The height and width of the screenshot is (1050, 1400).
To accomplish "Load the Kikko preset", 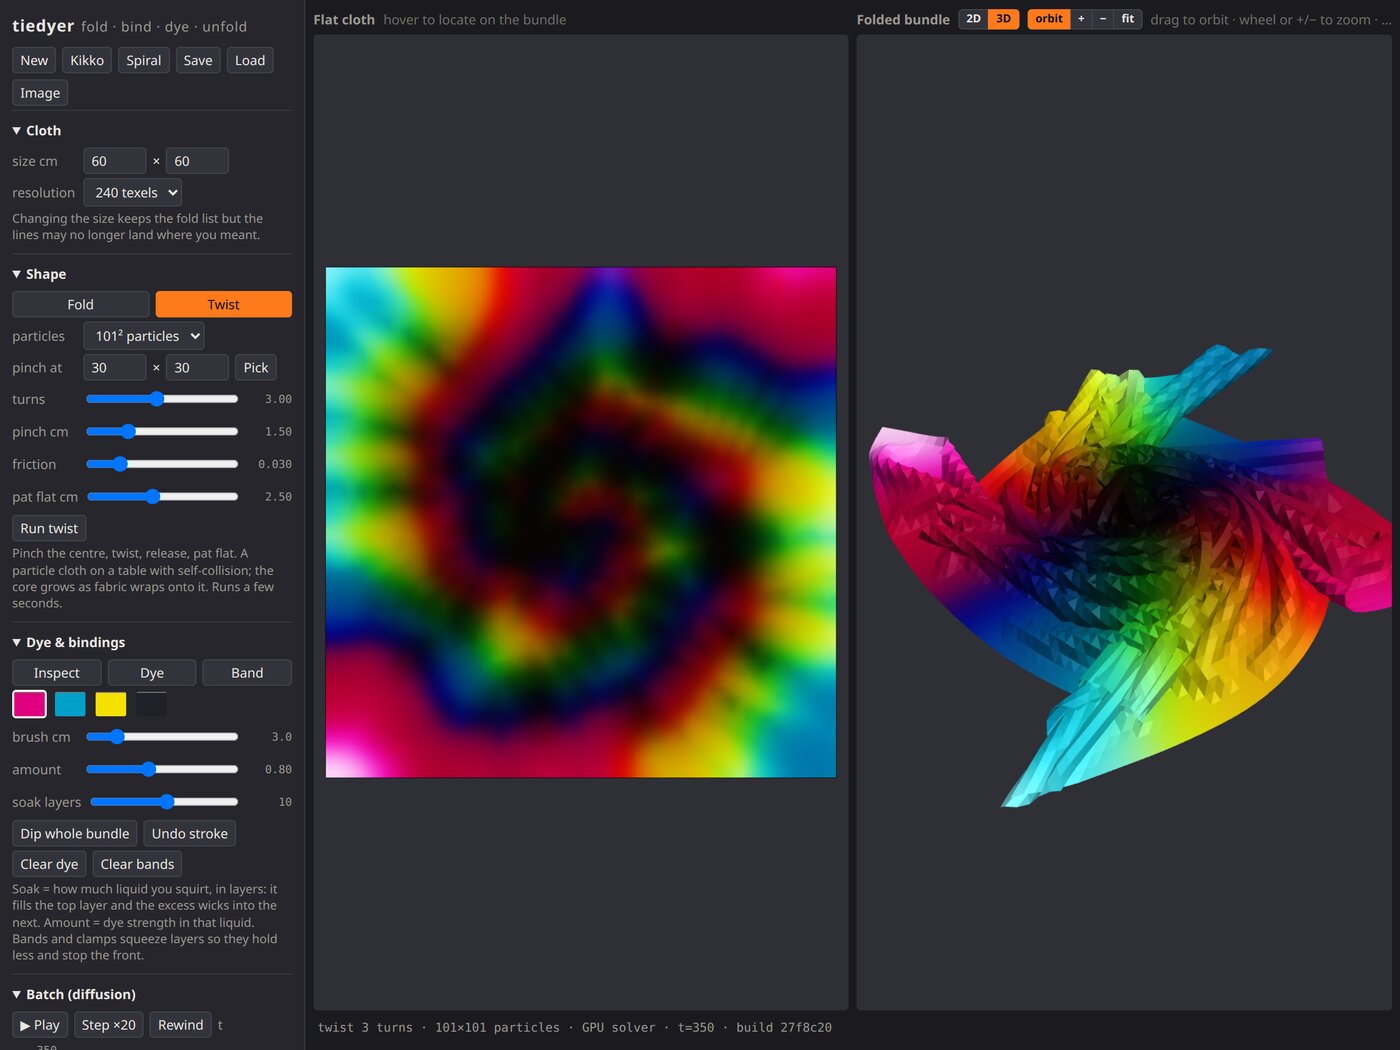I will click(x=87, y=61).
